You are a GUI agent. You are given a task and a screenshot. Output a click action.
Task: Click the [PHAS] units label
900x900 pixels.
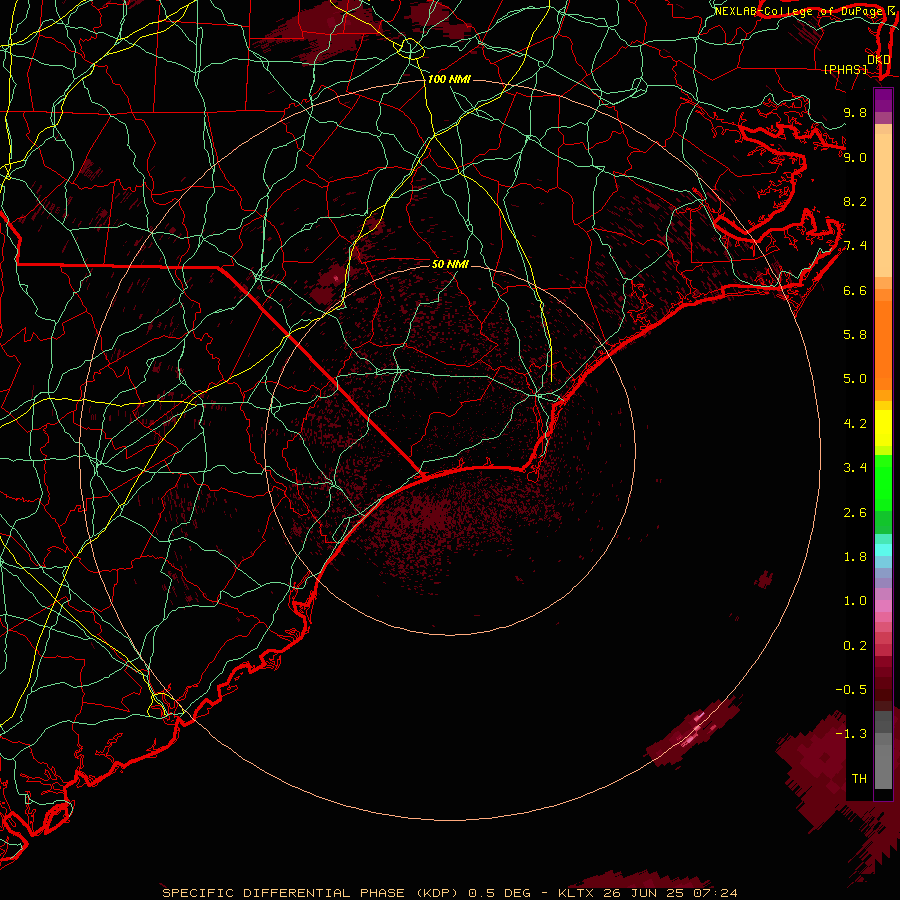pos(845,70)
